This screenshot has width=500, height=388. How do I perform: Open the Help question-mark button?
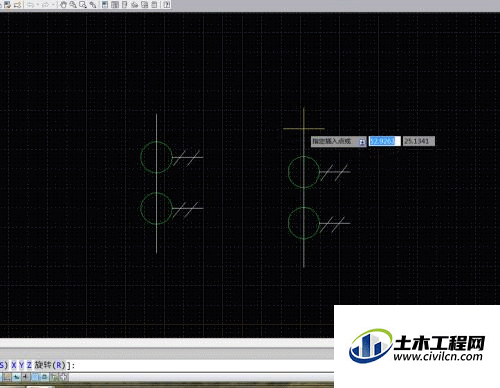pos(167,5)
